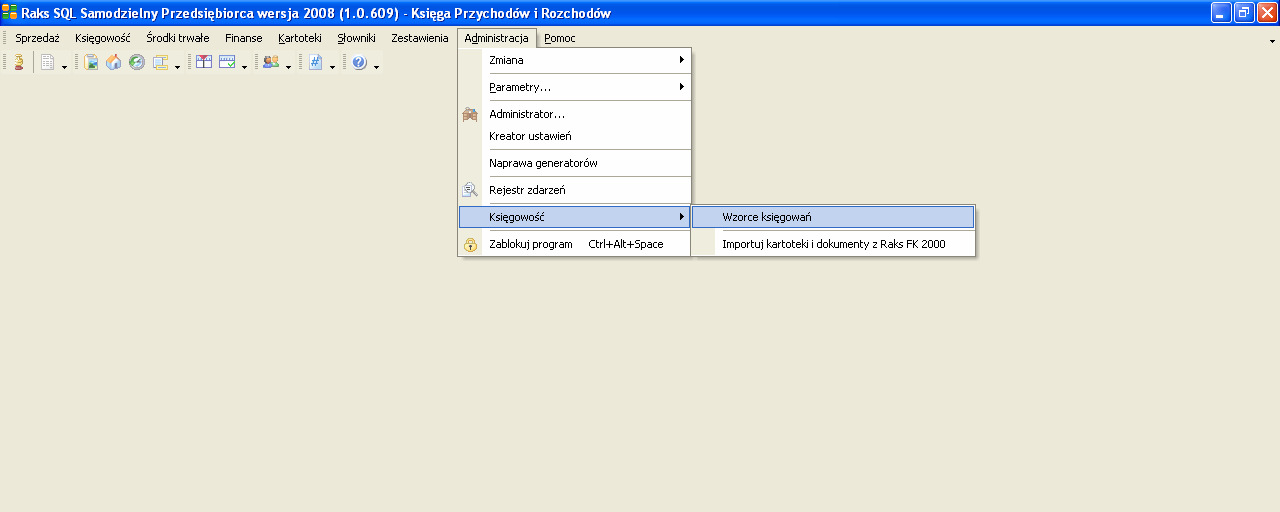This screenshot has width=1280, height=512.
Task: Choose Administrator… from the Administracja menu
Action: (575, 114)
